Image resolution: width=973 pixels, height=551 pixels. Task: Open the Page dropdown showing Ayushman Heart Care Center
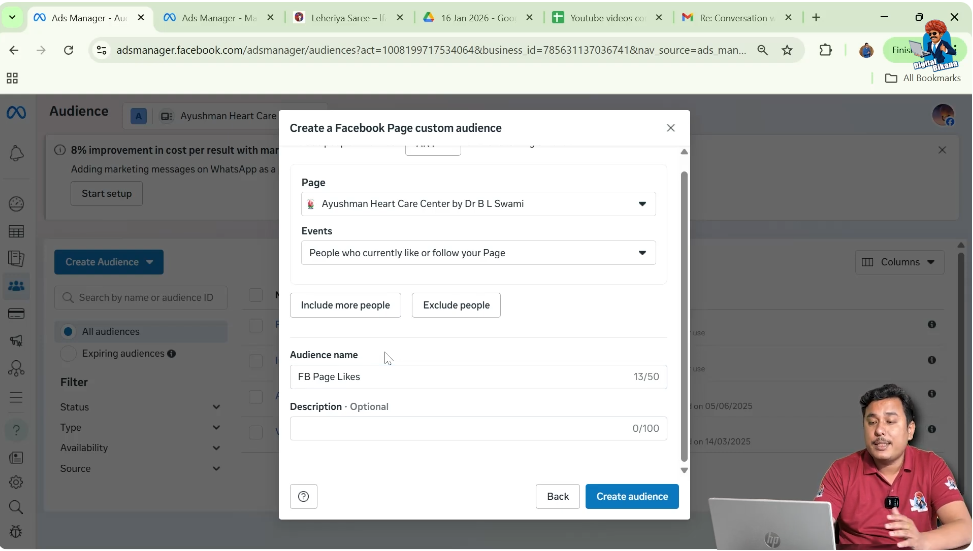click(478, 204)
